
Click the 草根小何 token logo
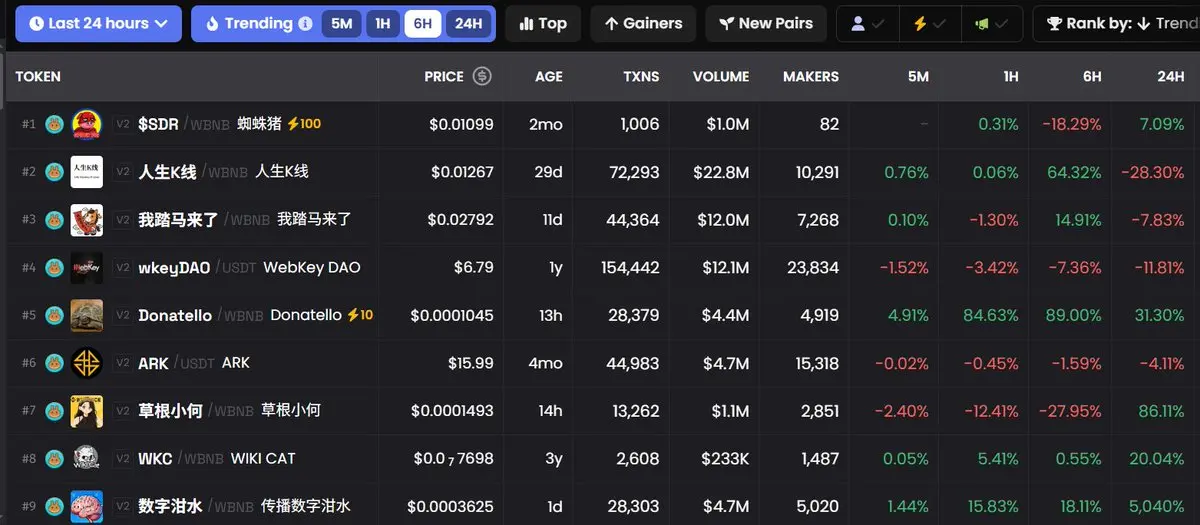point(87,410)
